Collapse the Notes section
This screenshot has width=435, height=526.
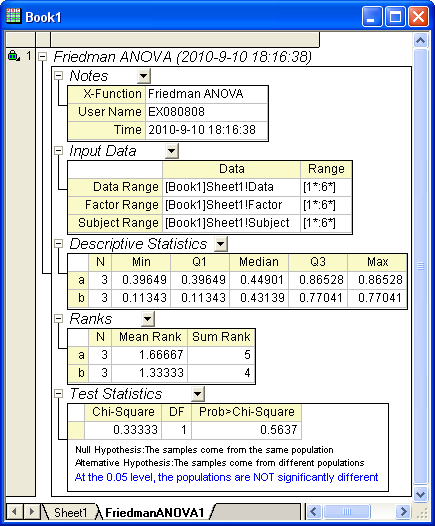[x=59, y=75]
